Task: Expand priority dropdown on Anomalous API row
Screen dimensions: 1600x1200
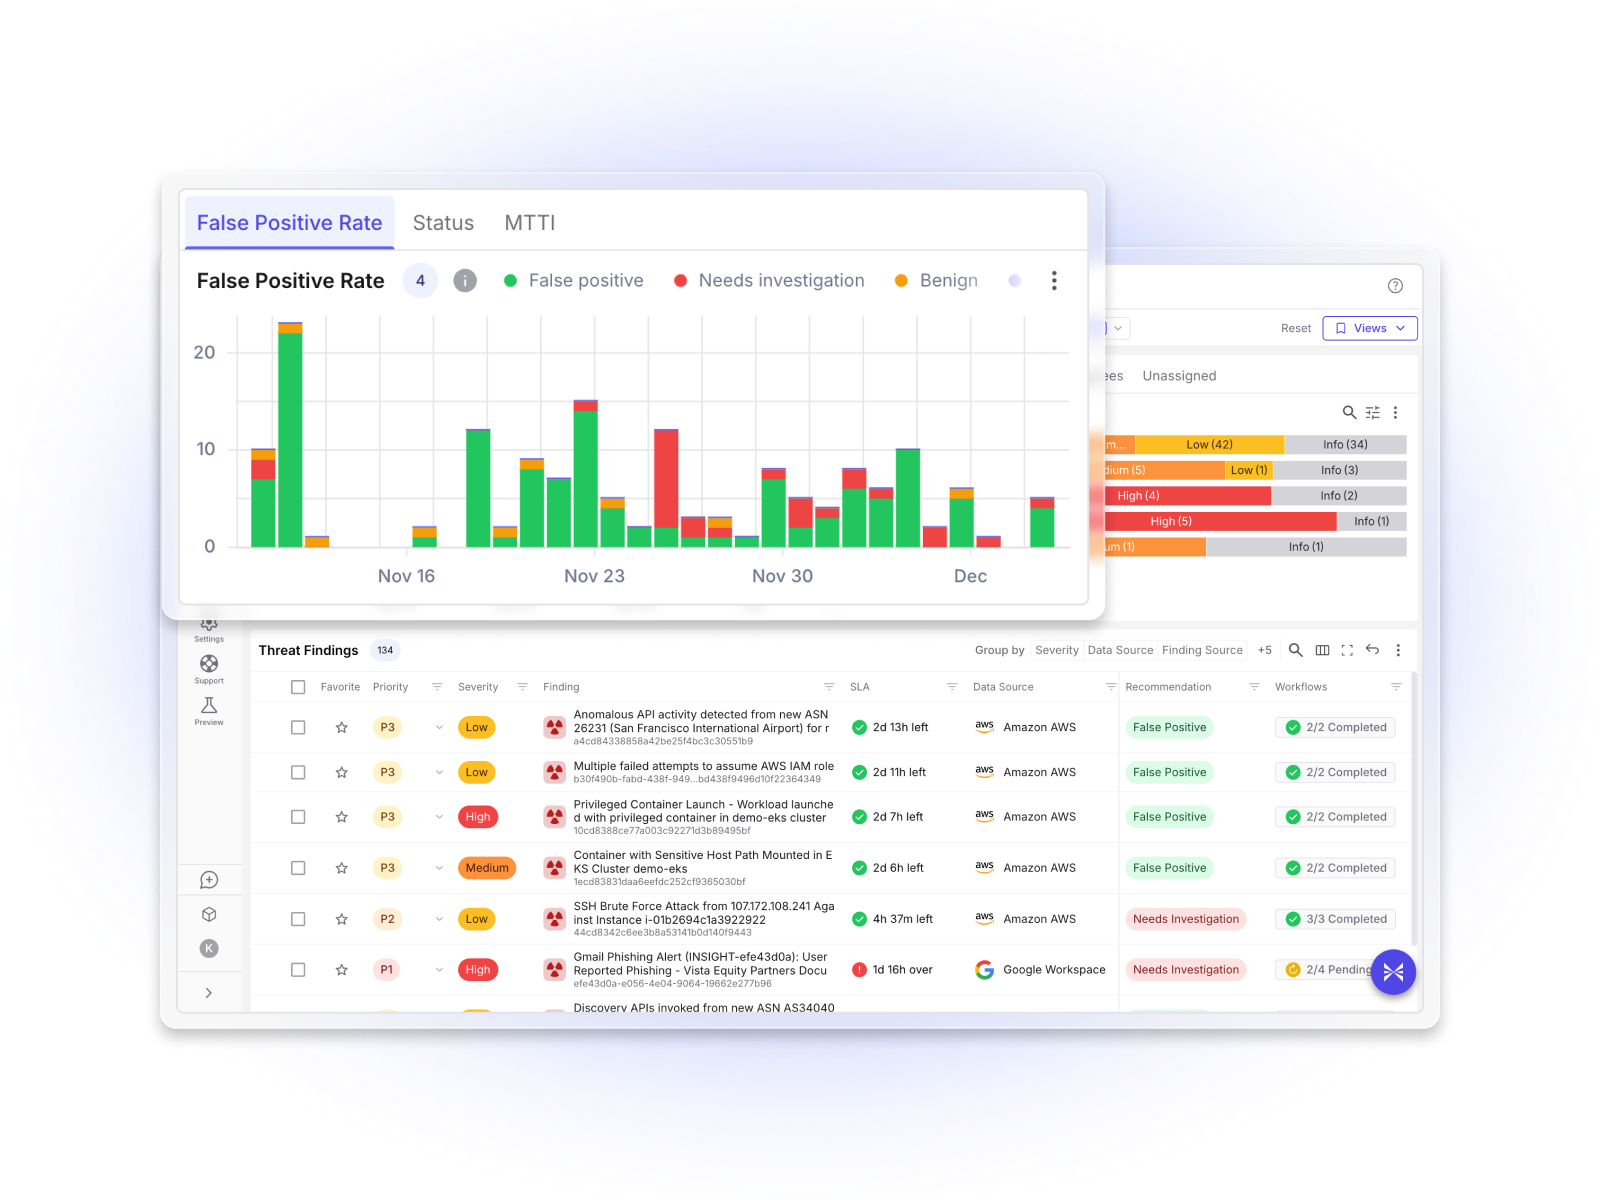Action: [439, 727]
